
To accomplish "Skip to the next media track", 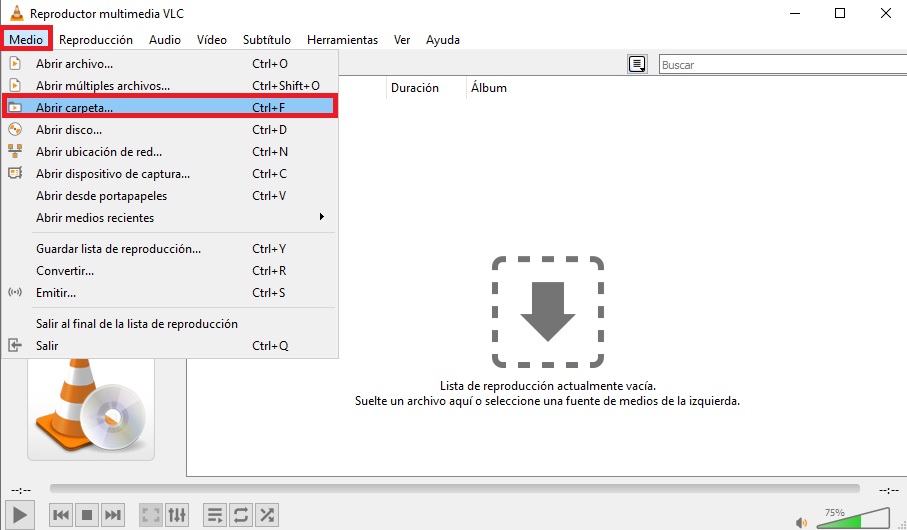I will click(113, 514).
